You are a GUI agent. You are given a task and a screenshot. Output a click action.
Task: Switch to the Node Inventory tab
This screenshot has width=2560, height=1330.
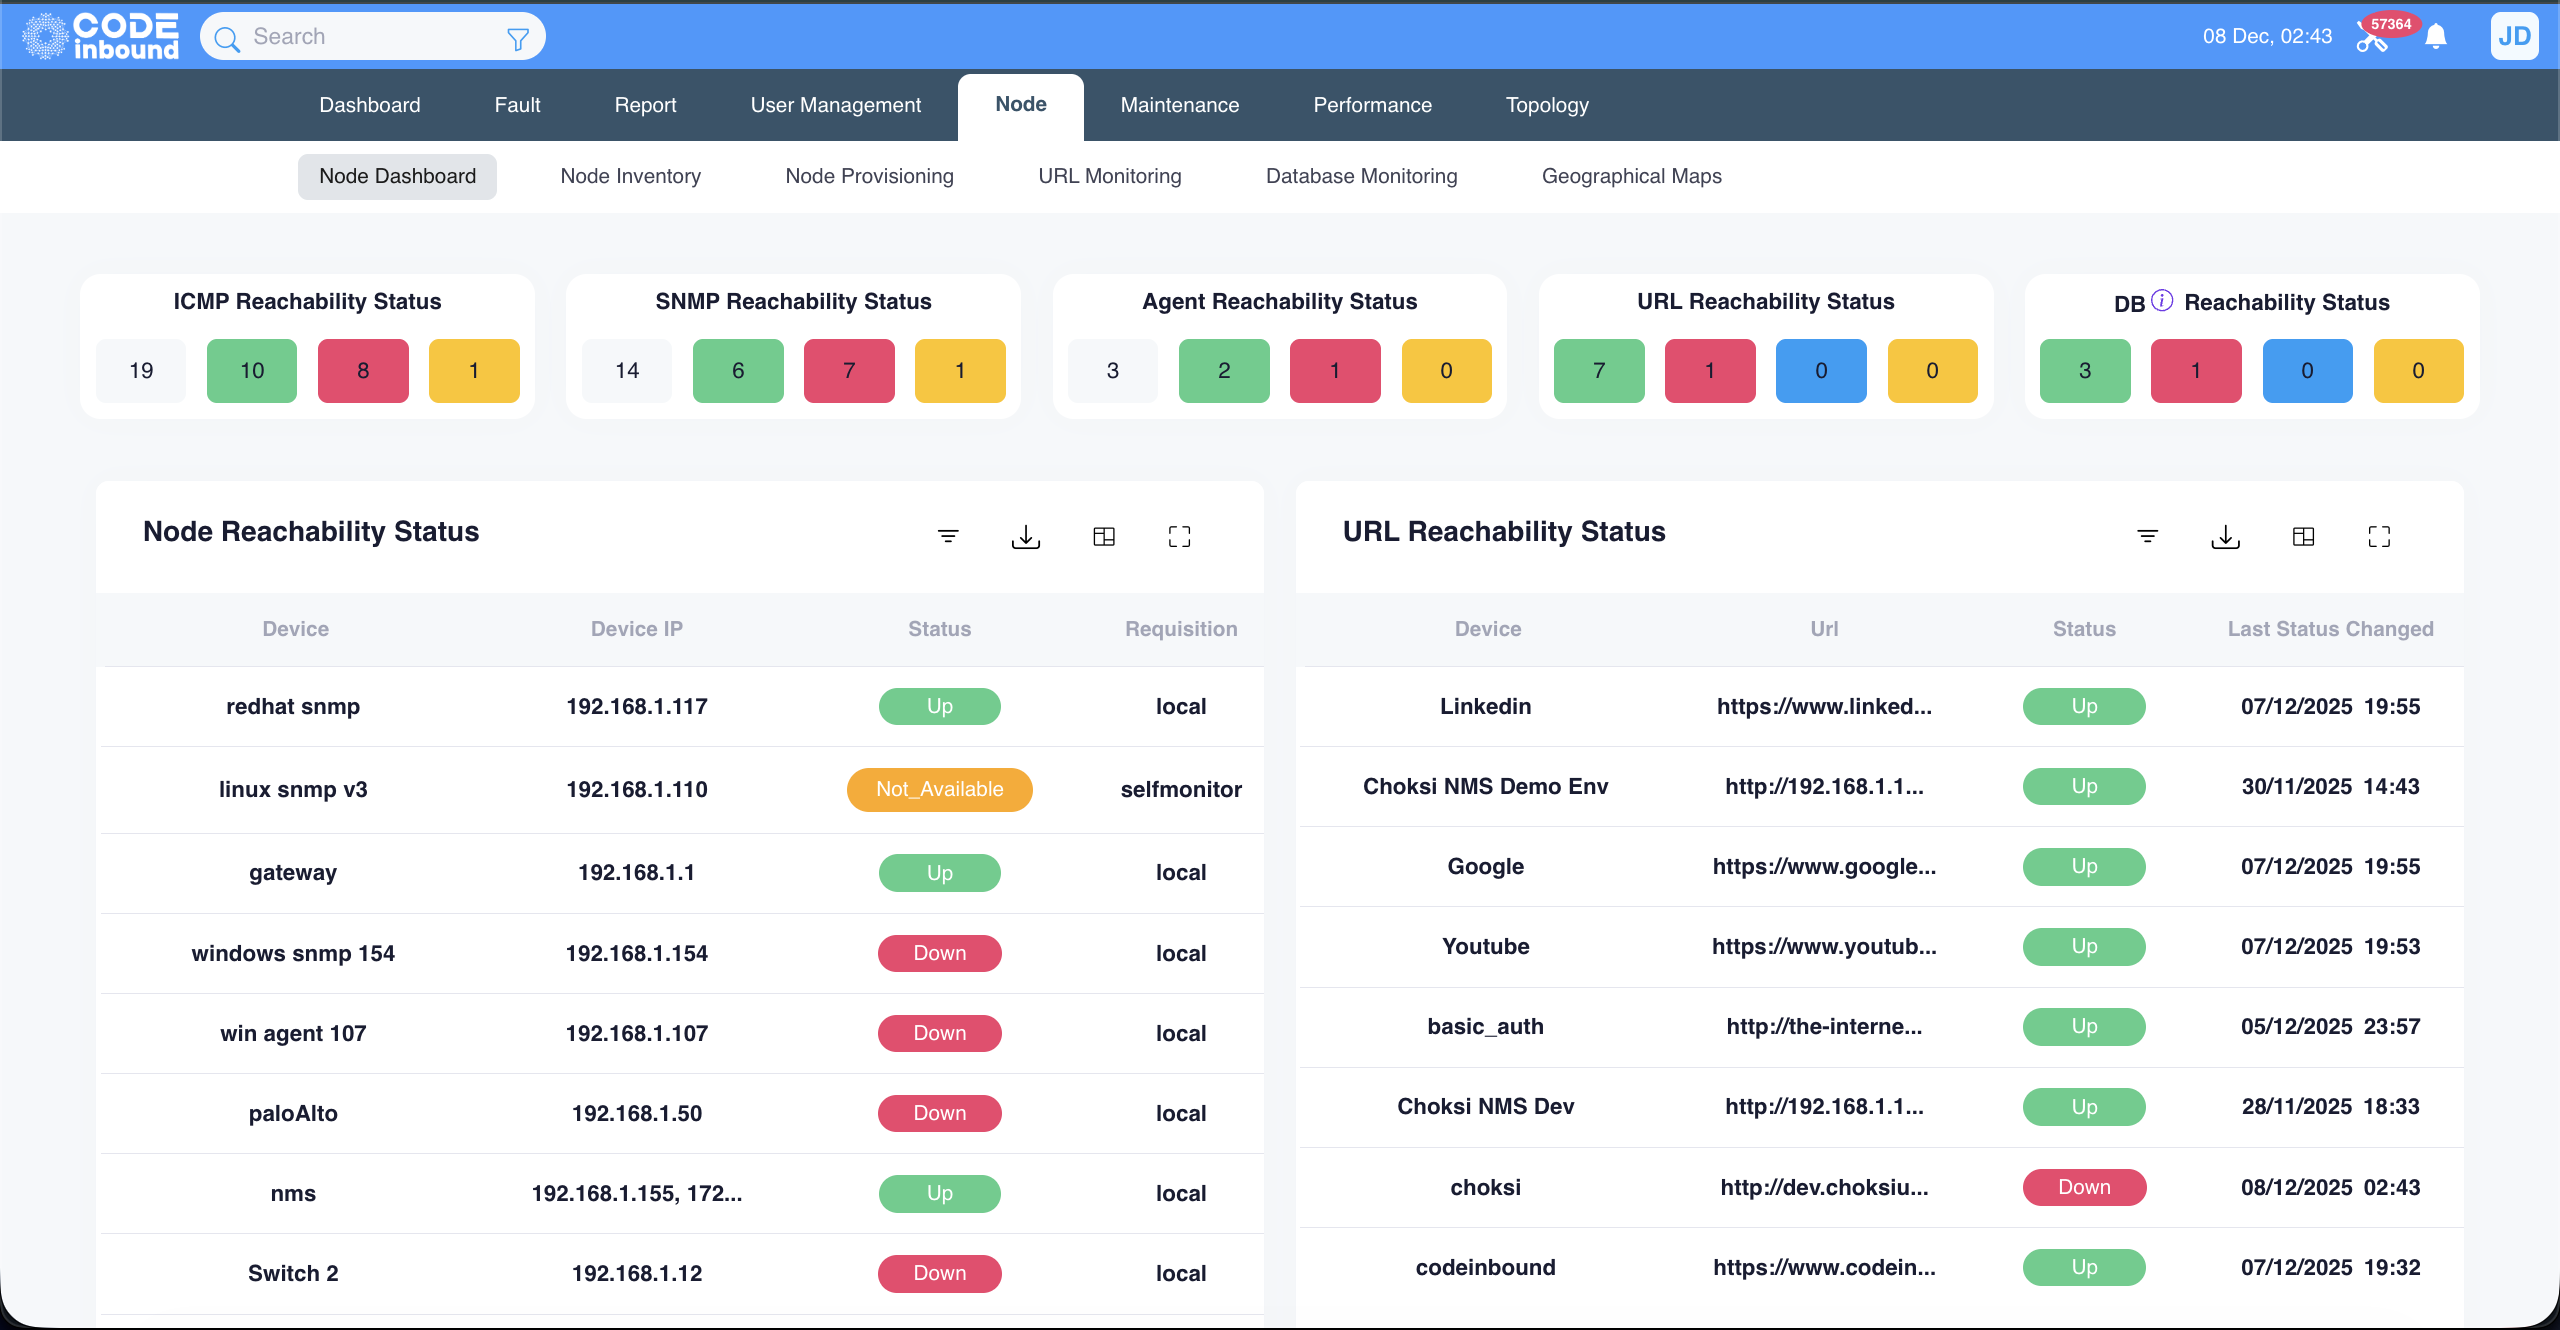click(630, 176)
